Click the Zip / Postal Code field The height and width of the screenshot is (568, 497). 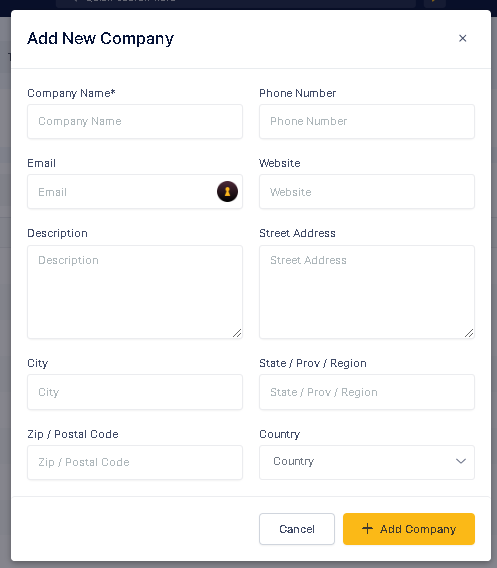pyautogui.click(x=135, y=463)
